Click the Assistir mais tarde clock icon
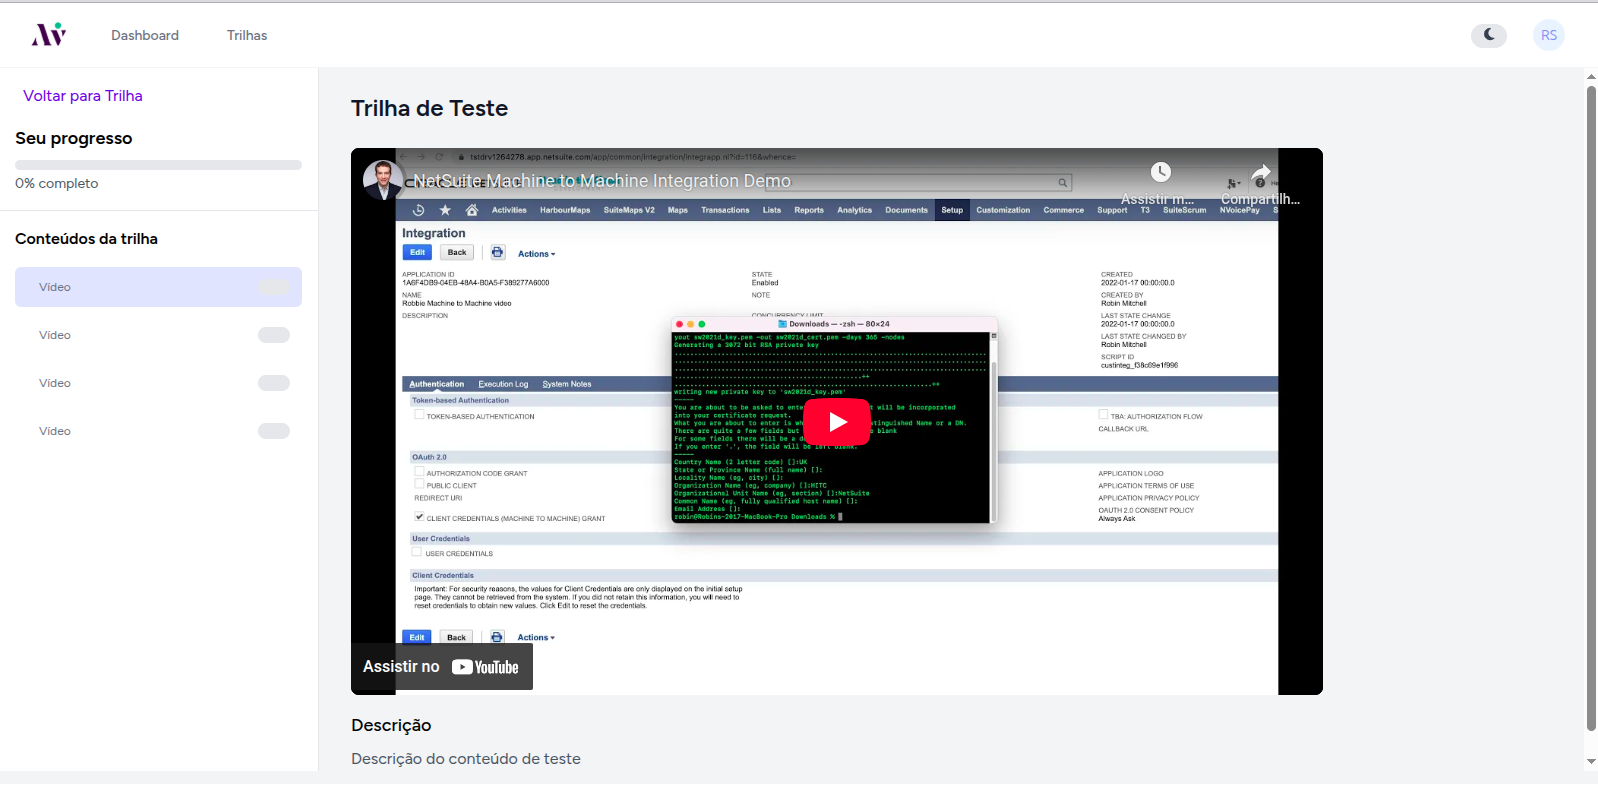The width and height of the screenshot is (1598, 785). (1160, 172)
